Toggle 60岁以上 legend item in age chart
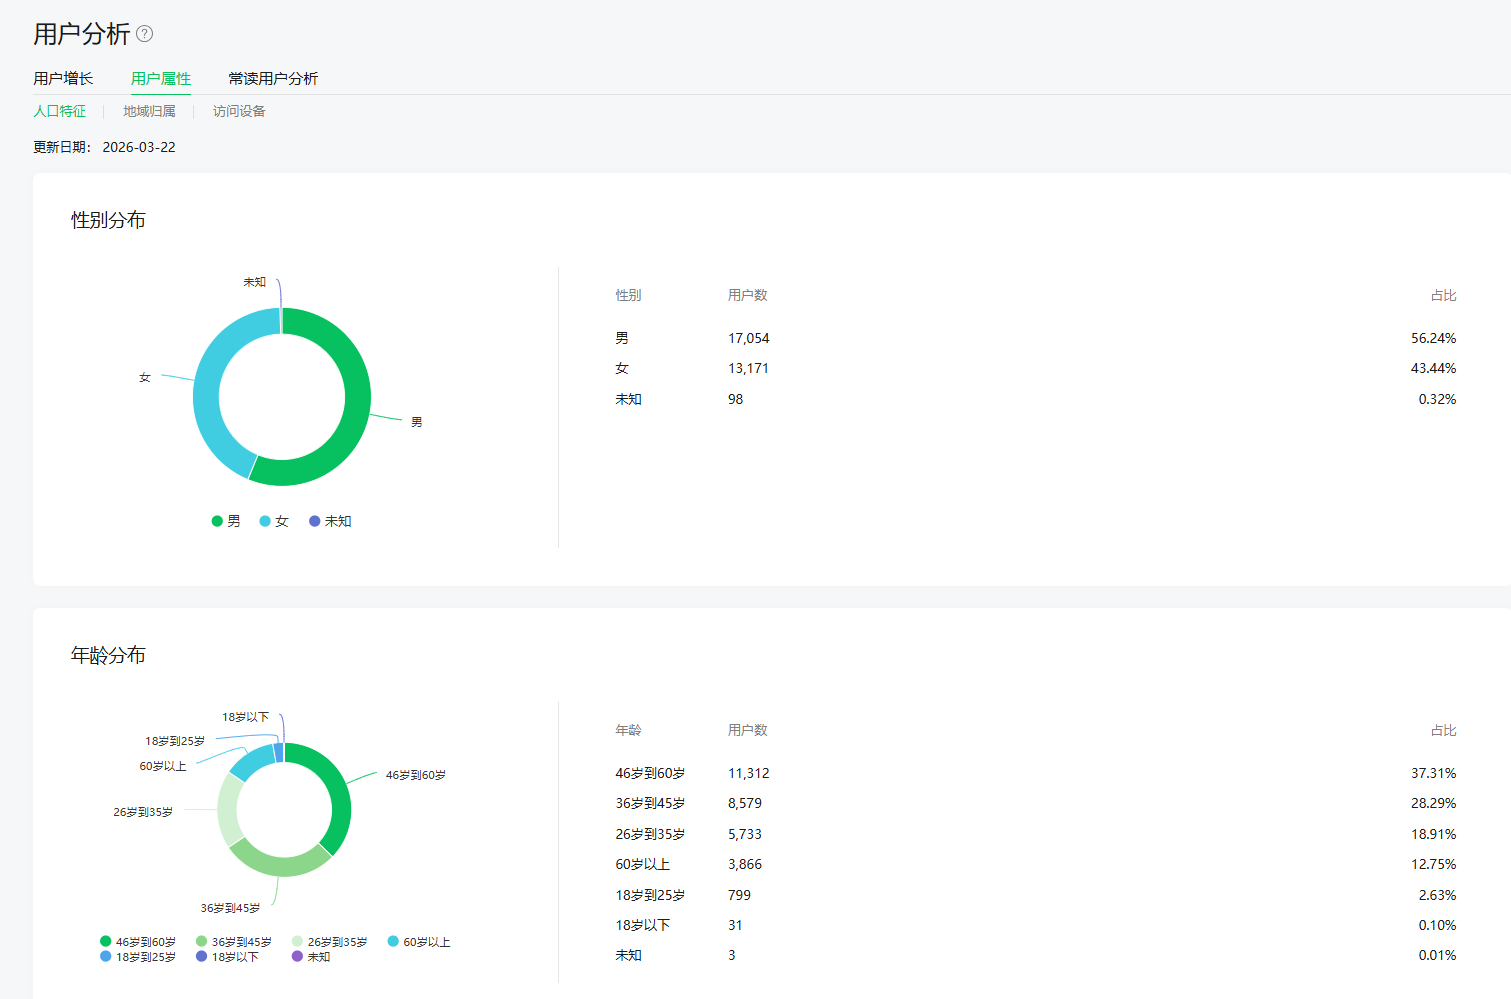The image size is (1511, 999). (420, 942)
